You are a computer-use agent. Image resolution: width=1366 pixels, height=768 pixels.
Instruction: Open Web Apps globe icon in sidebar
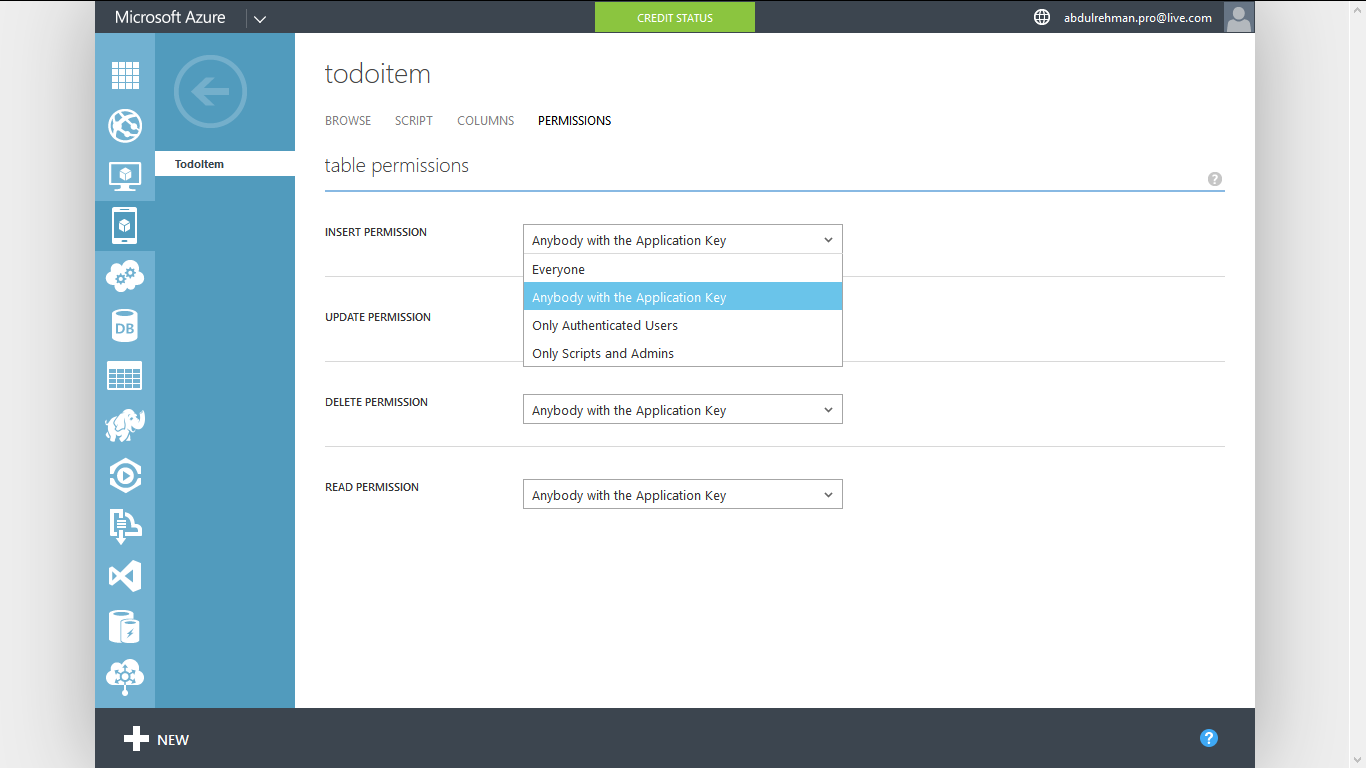coord(125,126)
